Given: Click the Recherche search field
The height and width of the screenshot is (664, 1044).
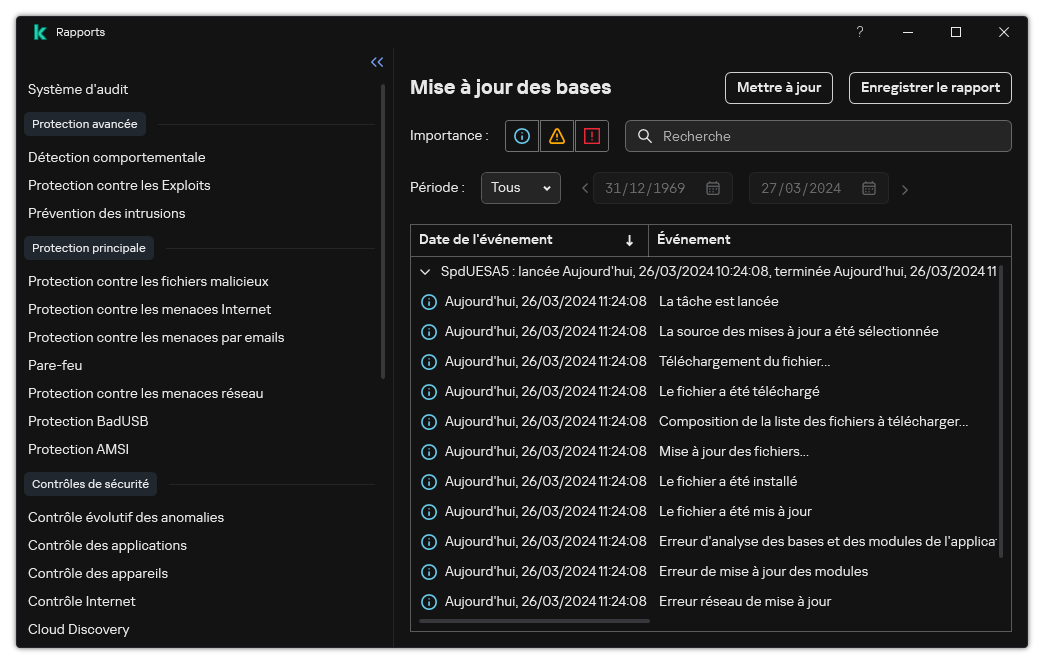Looking at the screenshot, I should (x=830, y=136).
